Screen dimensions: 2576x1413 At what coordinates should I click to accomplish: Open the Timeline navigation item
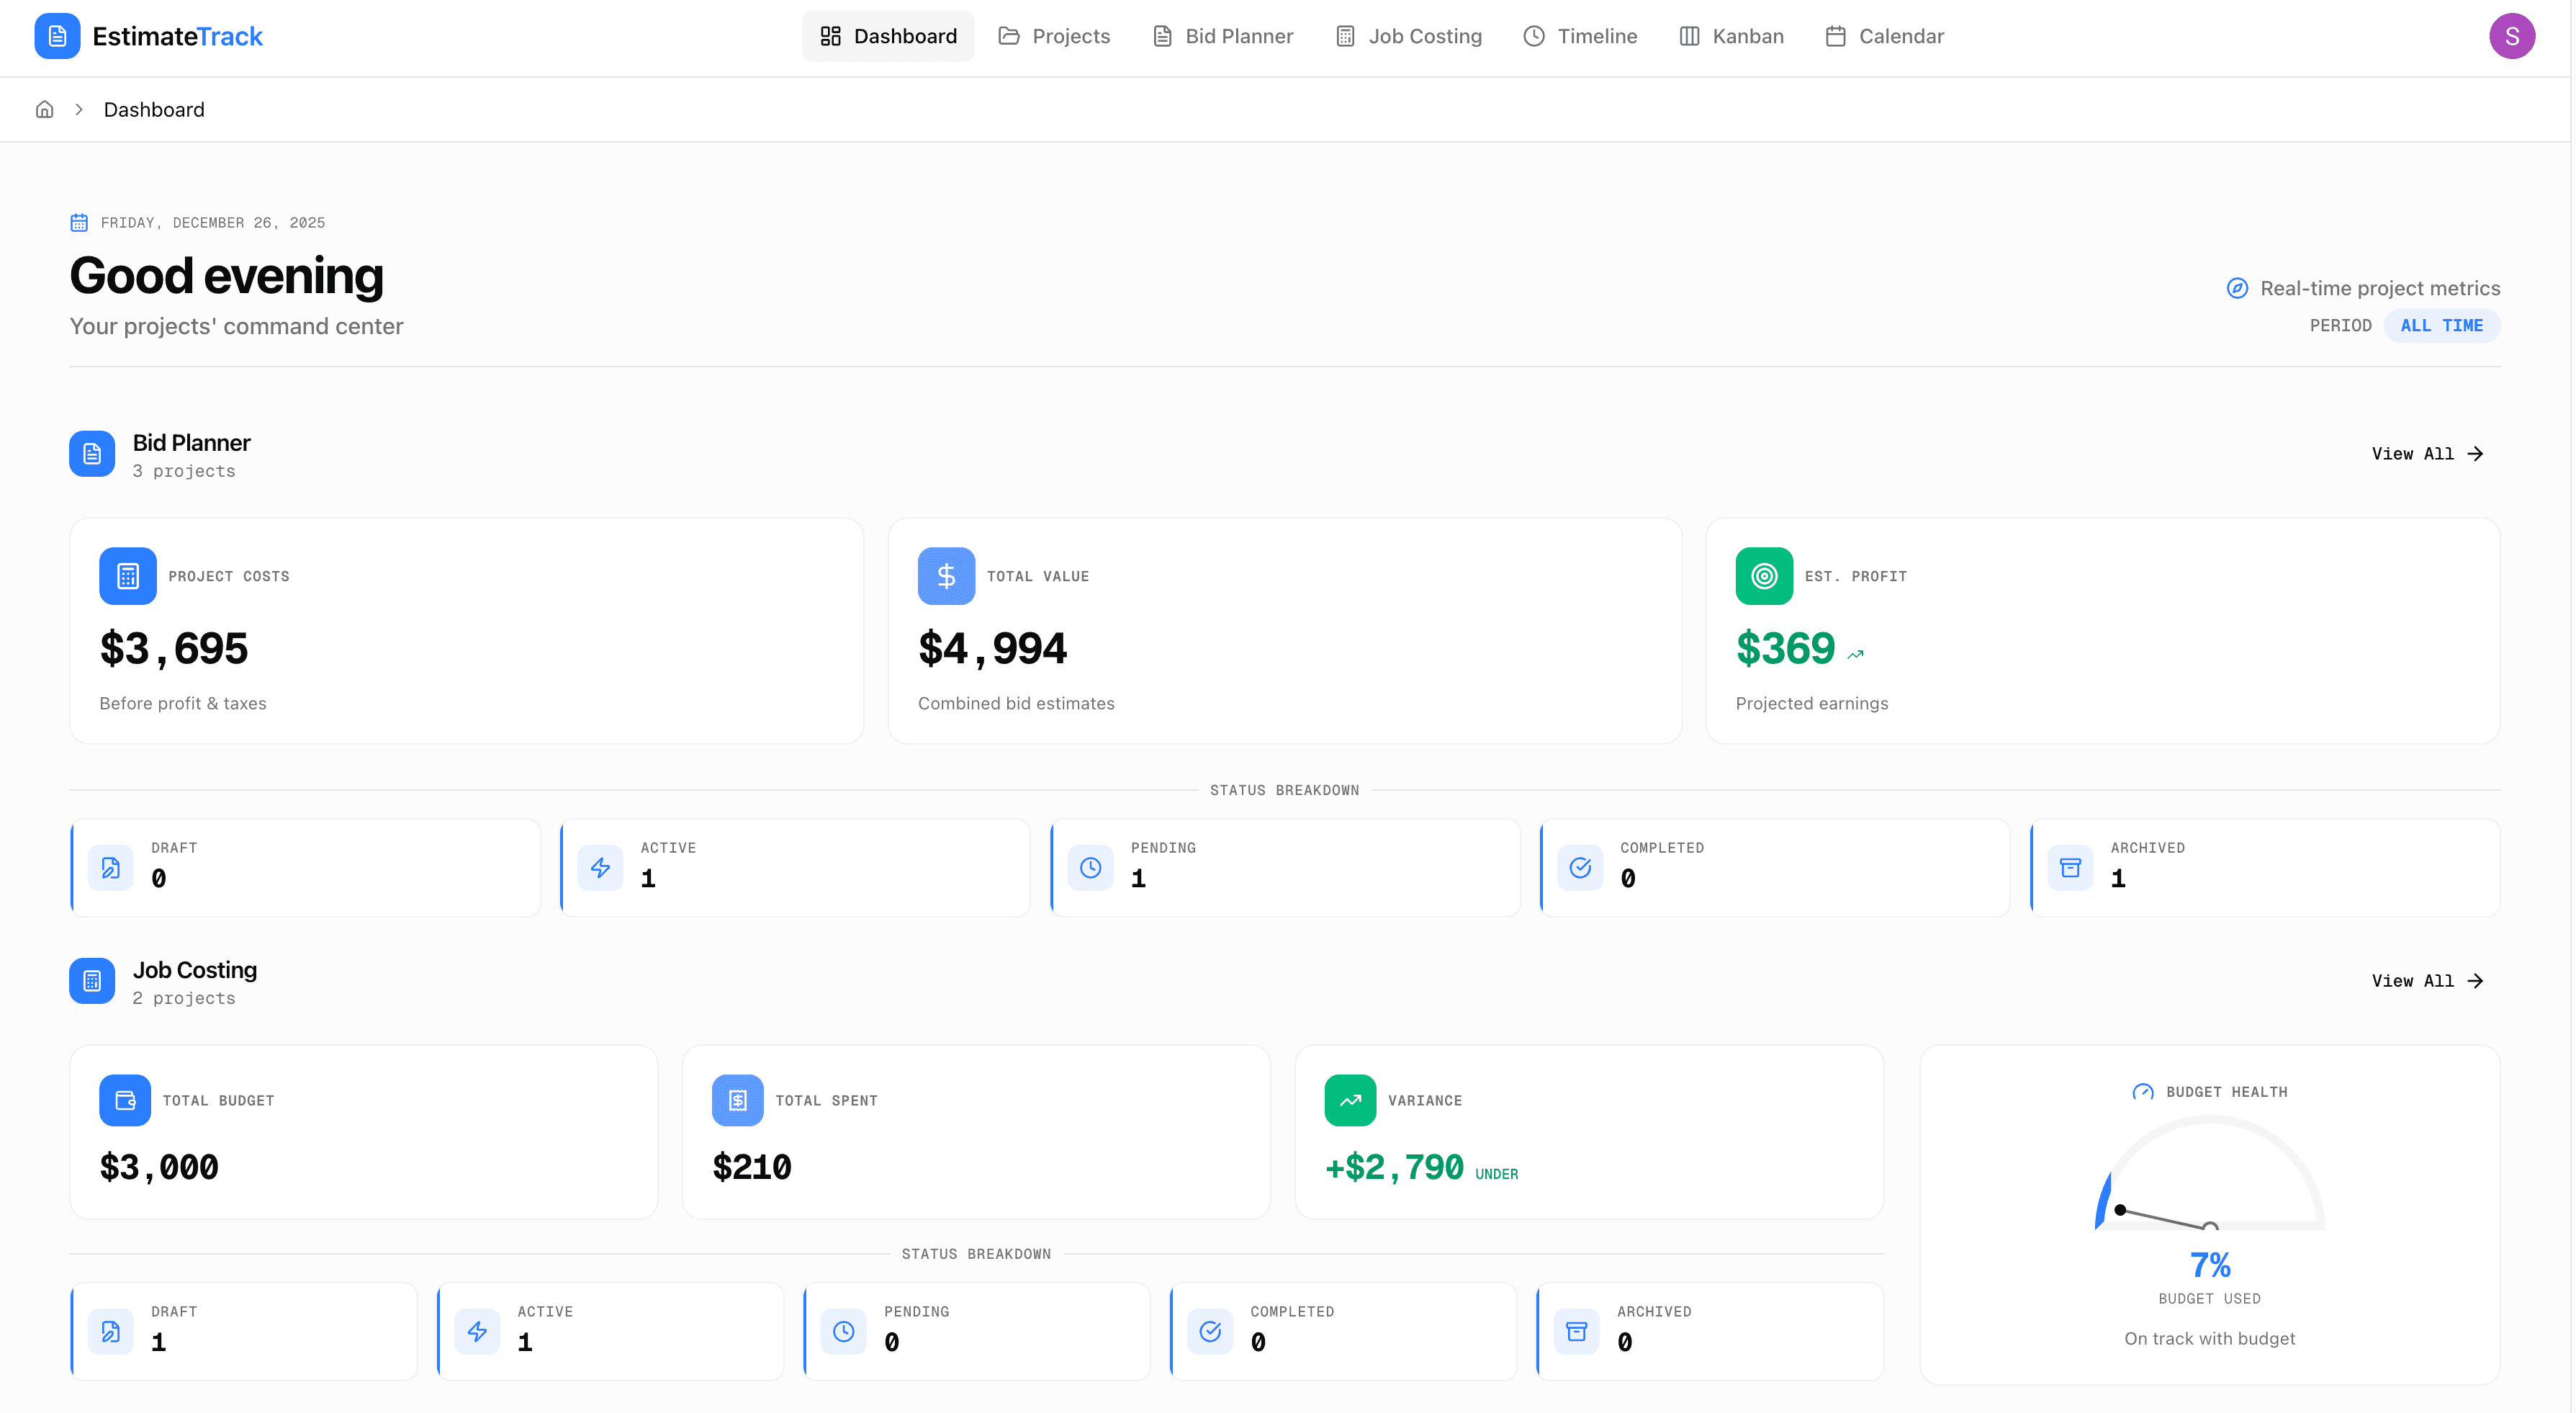pyautogui.click(x=1580, y=35)
